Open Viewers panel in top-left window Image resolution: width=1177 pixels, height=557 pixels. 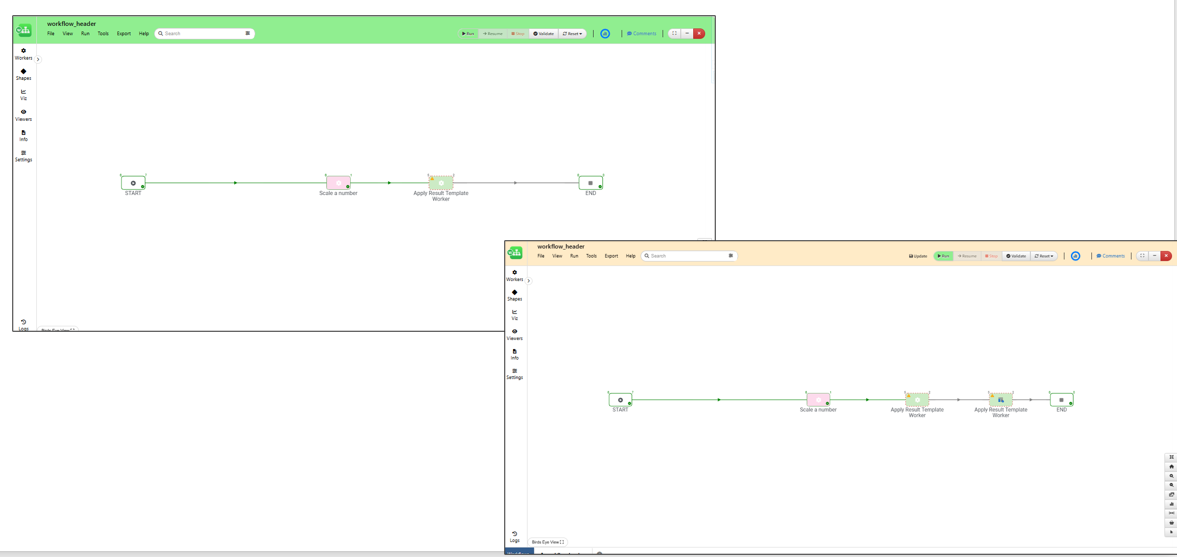coord(23,115)
